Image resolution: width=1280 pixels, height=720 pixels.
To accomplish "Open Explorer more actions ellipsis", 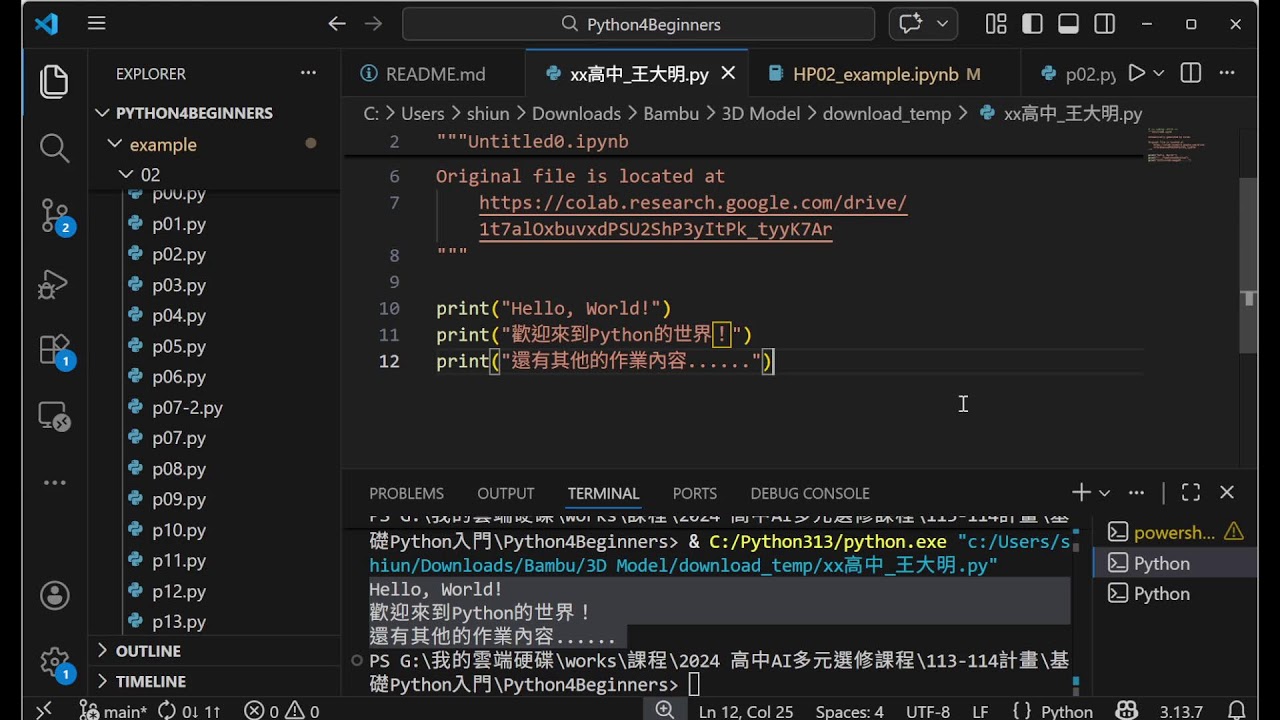I will point(308,73).
